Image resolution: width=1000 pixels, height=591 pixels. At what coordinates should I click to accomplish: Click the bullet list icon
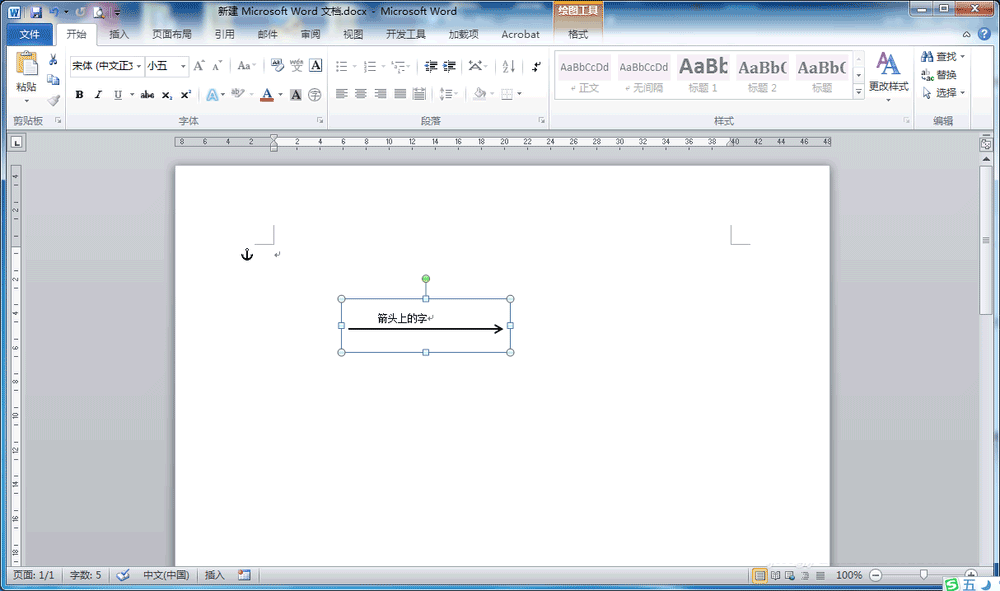pos(344,67)
